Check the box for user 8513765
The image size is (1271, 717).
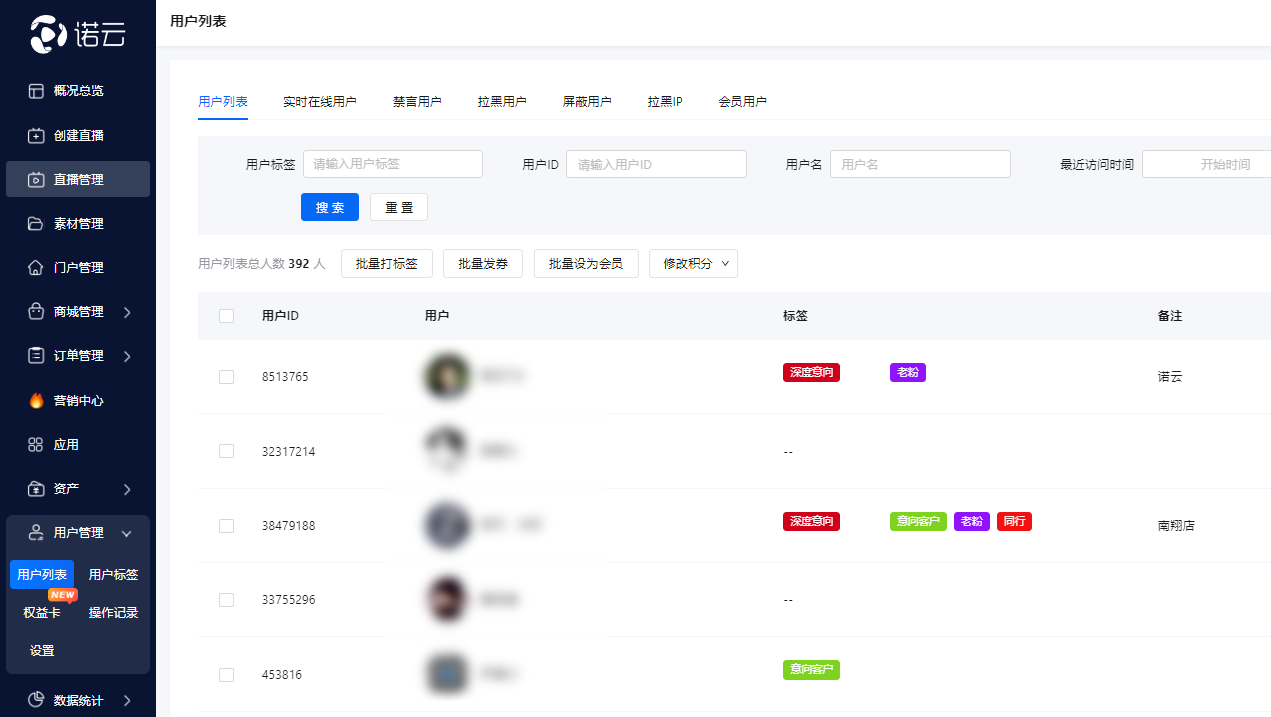tap(226, 377)
